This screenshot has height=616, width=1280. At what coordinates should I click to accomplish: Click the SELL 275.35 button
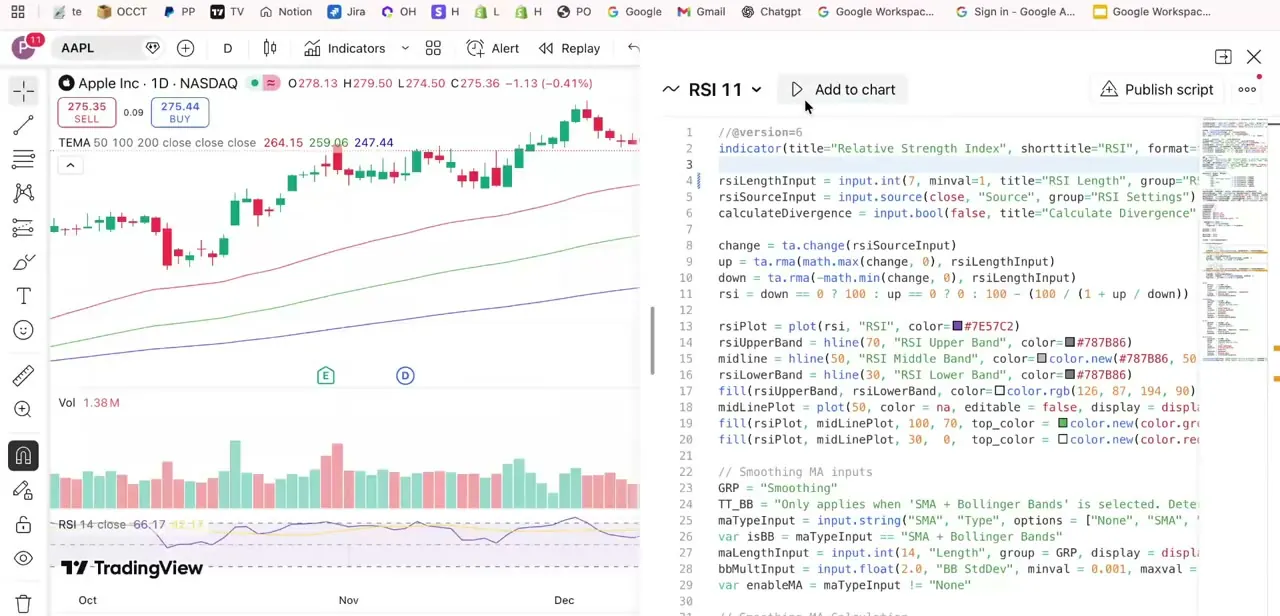coord(87,112)
